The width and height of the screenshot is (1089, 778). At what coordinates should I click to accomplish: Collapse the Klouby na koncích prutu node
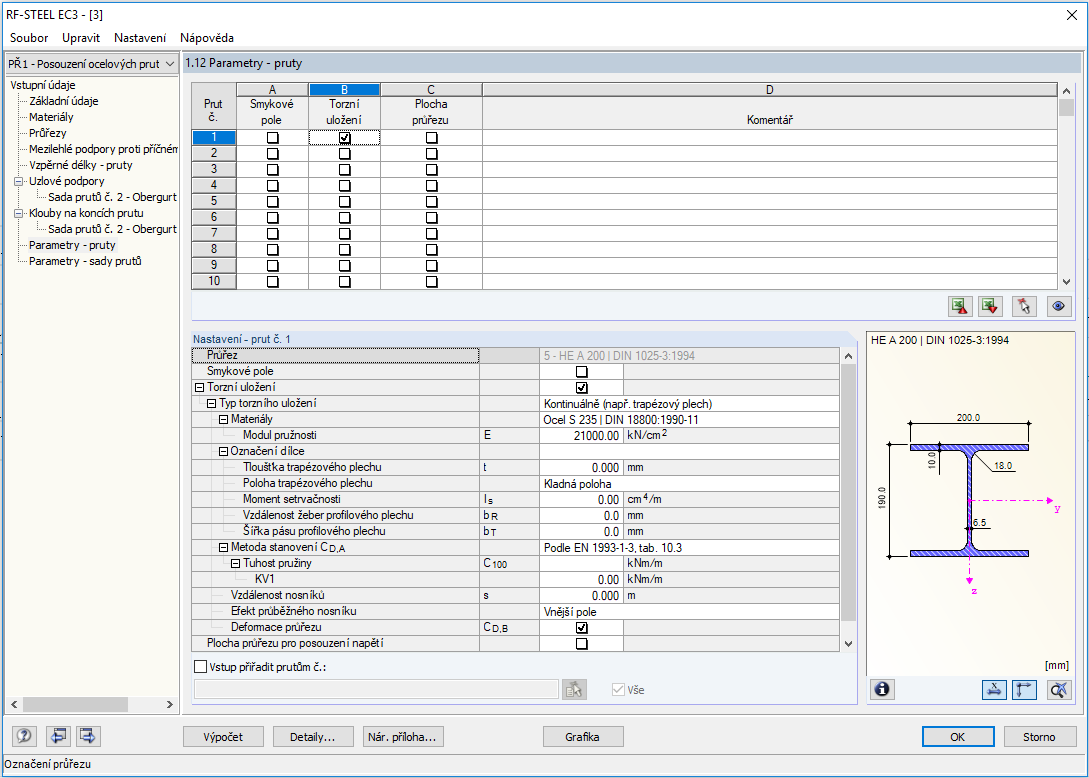(x=19, y=213)
